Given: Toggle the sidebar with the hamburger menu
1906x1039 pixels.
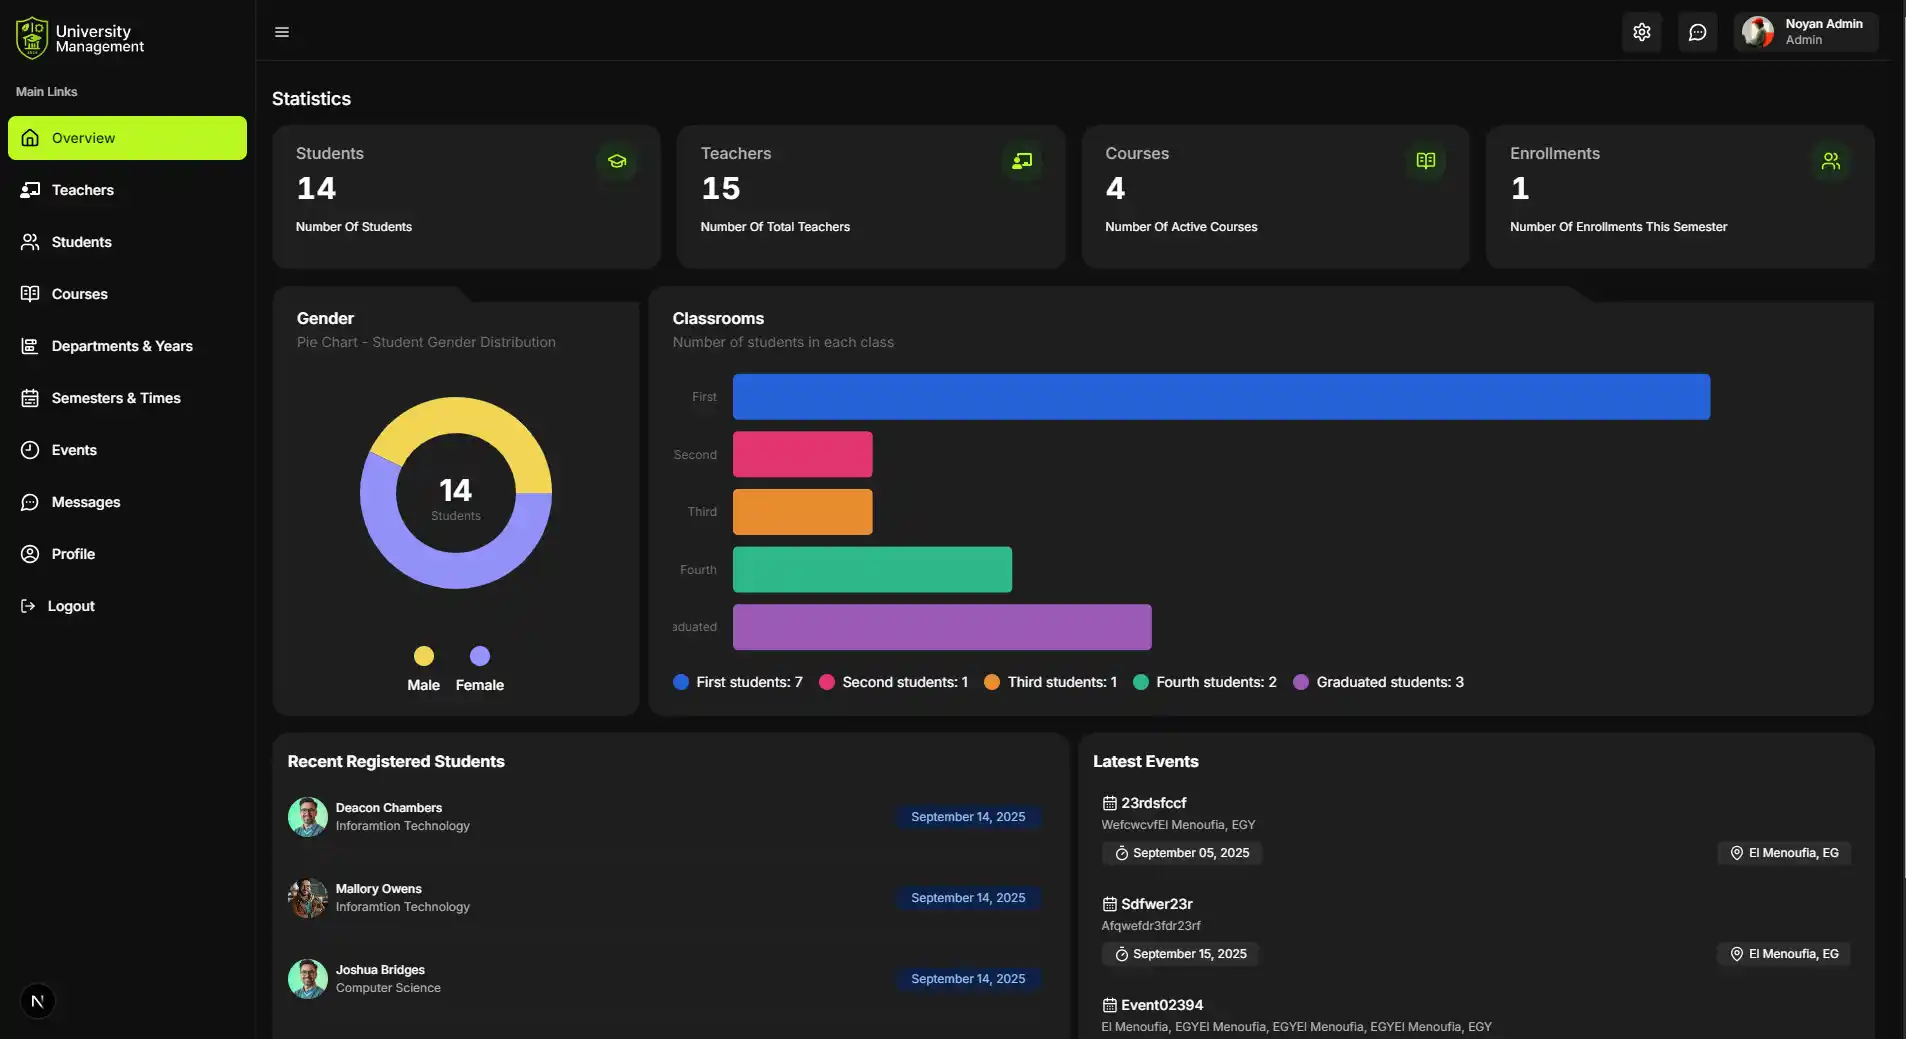Looking at the screenshot, I should [282, 31].
